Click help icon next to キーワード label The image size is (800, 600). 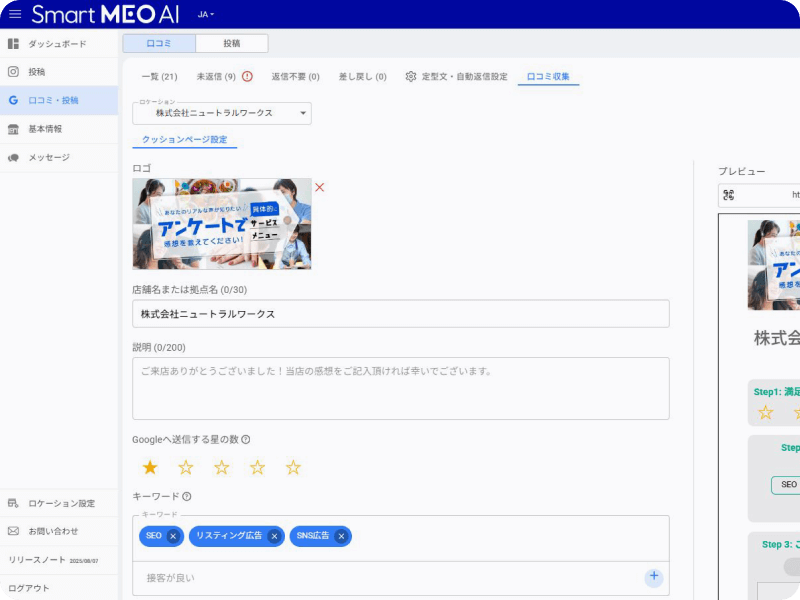pyautogui.click(x=187, y=496)
